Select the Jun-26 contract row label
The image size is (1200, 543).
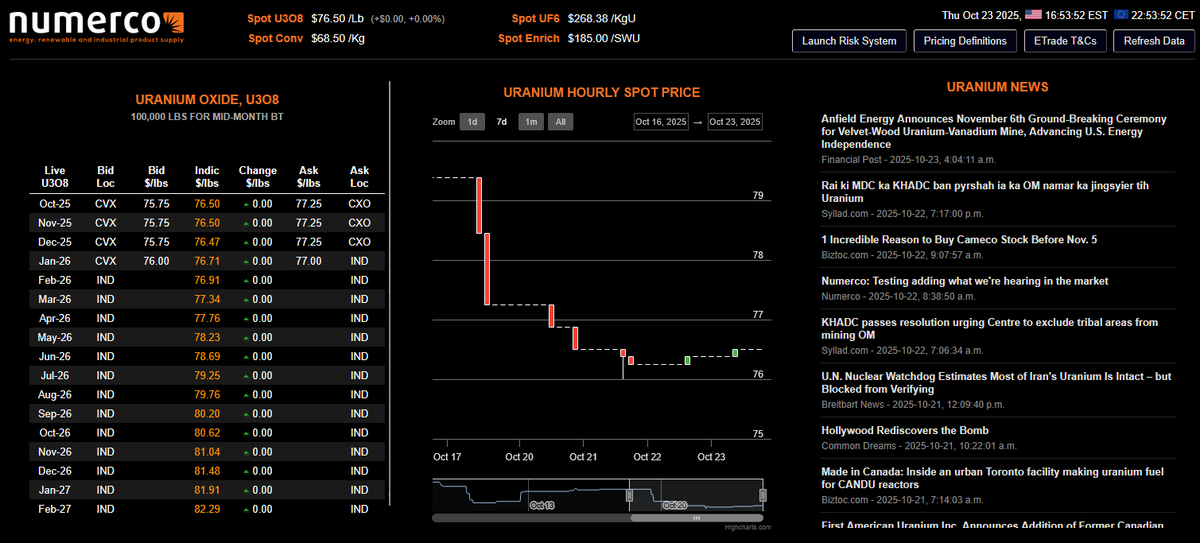tap(55, 356)
